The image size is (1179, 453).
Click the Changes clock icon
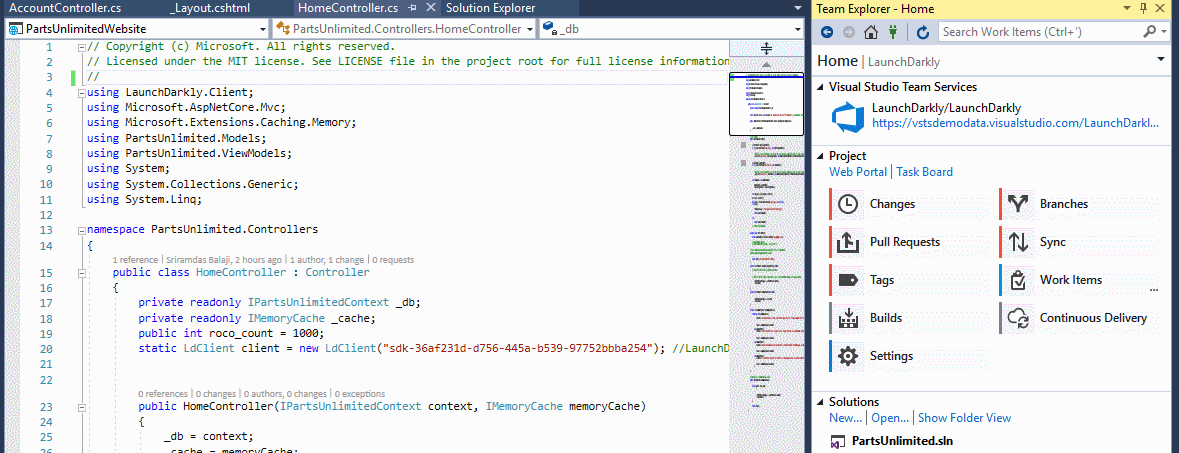pos(847,204)
